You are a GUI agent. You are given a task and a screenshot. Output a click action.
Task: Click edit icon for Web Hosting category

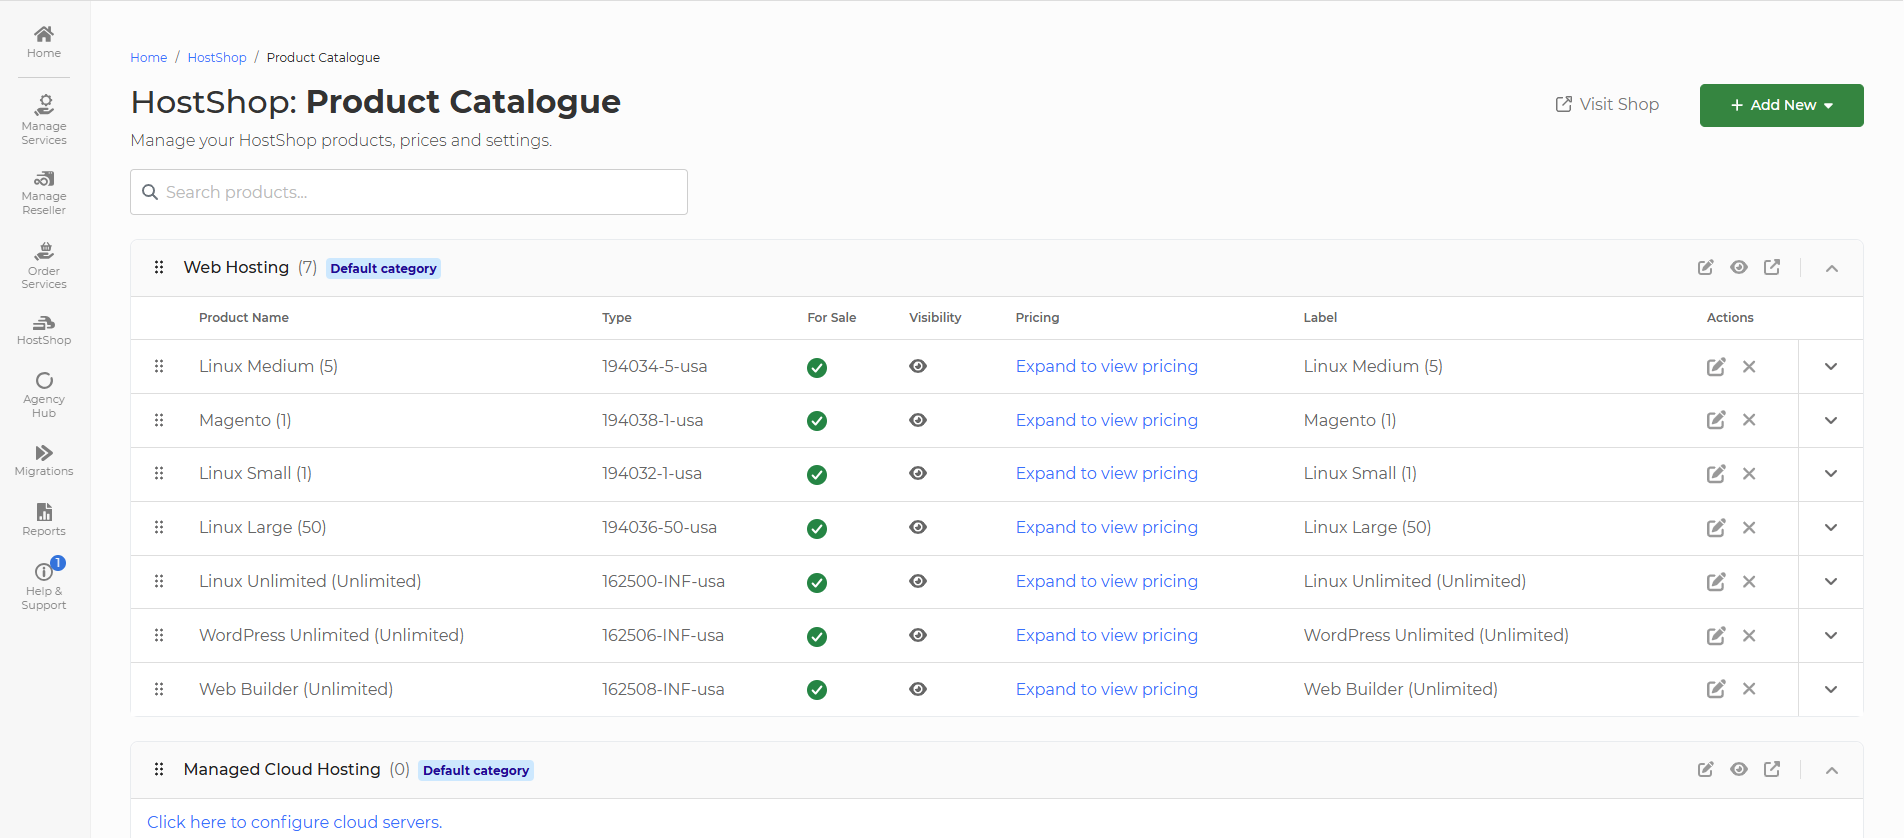point(1705,267)
